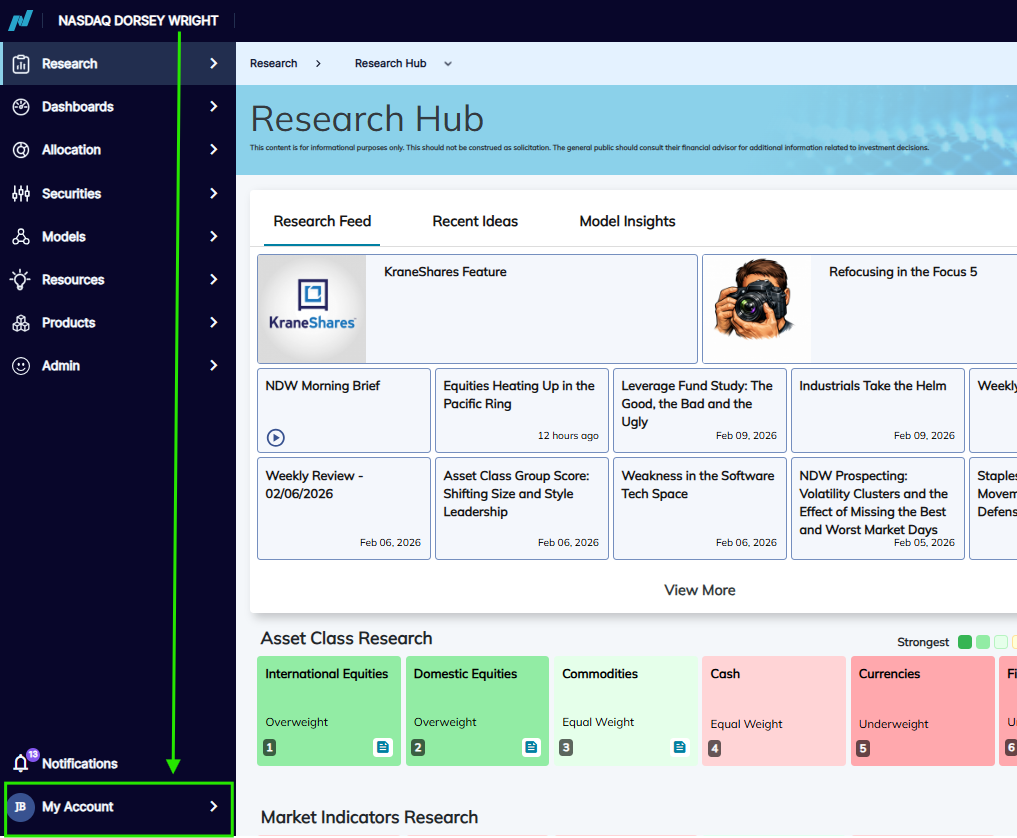
Task: Open the International Equities document icon
Action: point(383,747)
